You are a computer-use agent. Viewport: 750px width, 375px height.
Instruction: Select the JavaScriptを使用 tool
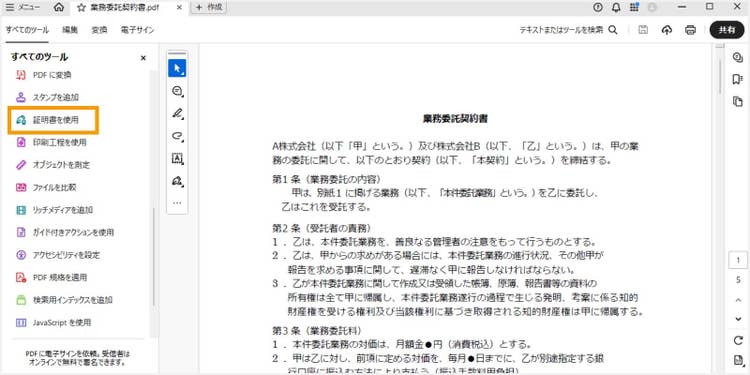[x=53, y=322]
